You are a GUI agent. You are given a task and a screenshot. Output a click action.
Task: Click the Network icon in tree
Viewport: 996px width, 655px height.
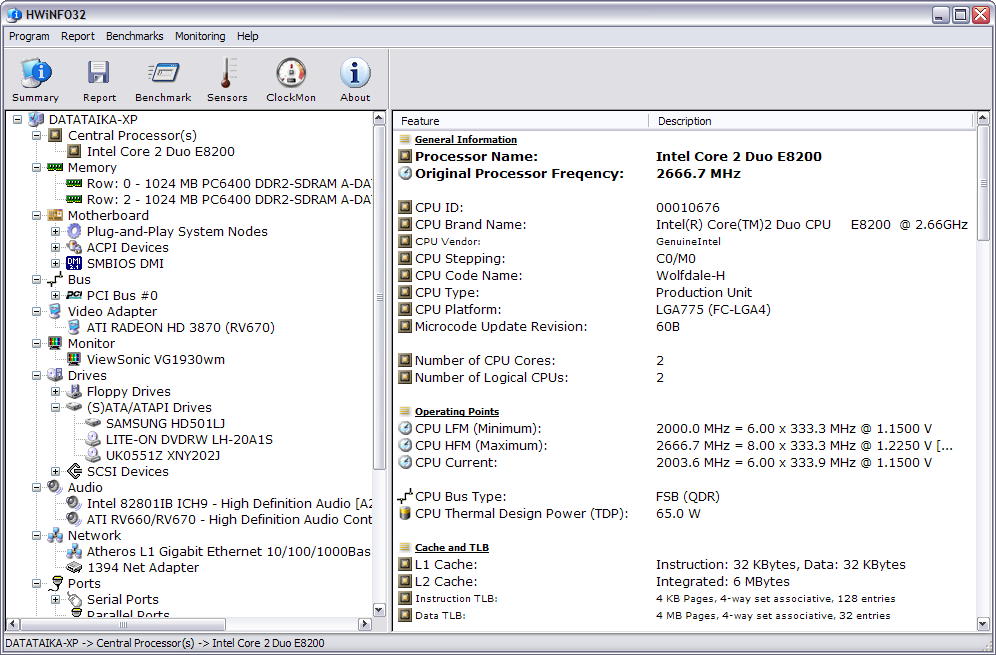[x=55, y=536]
